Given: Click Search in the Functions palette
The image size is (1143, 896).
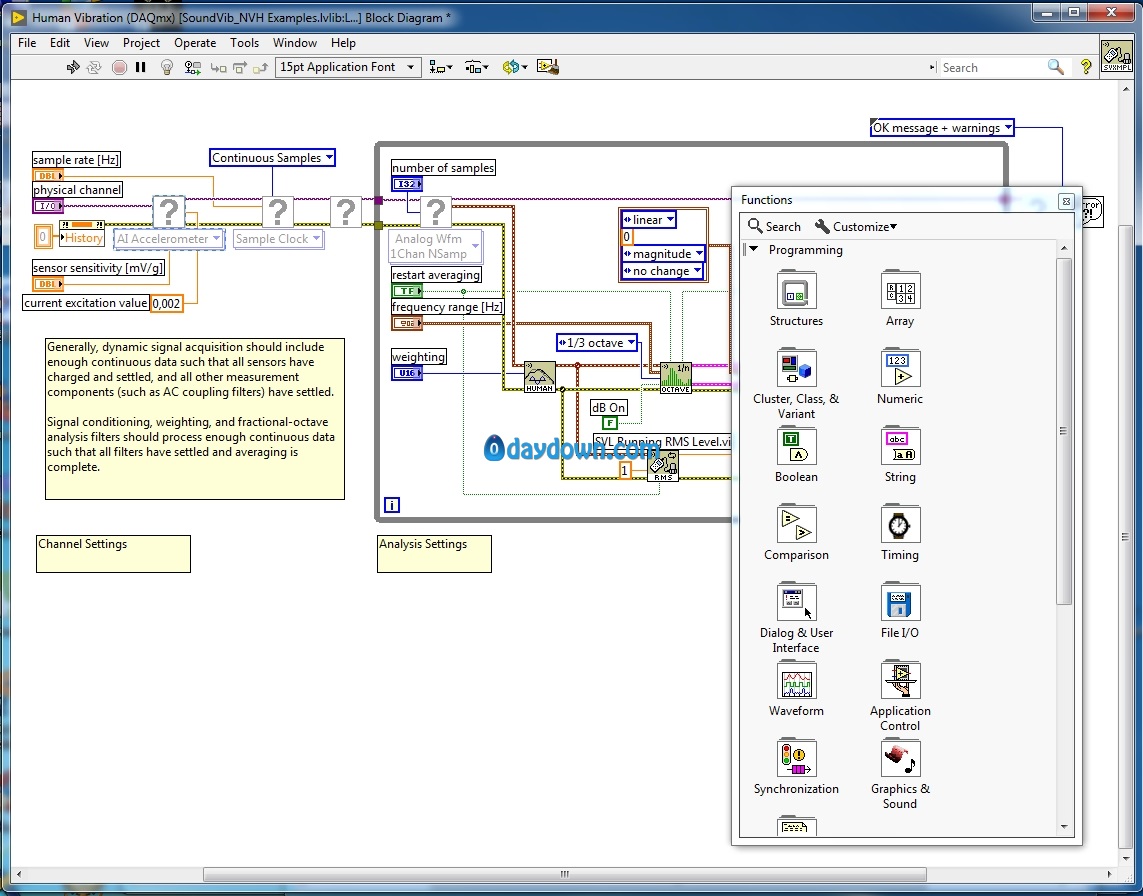Looking at the screenshot, I should pyautogui.click(x=774, y=227).
